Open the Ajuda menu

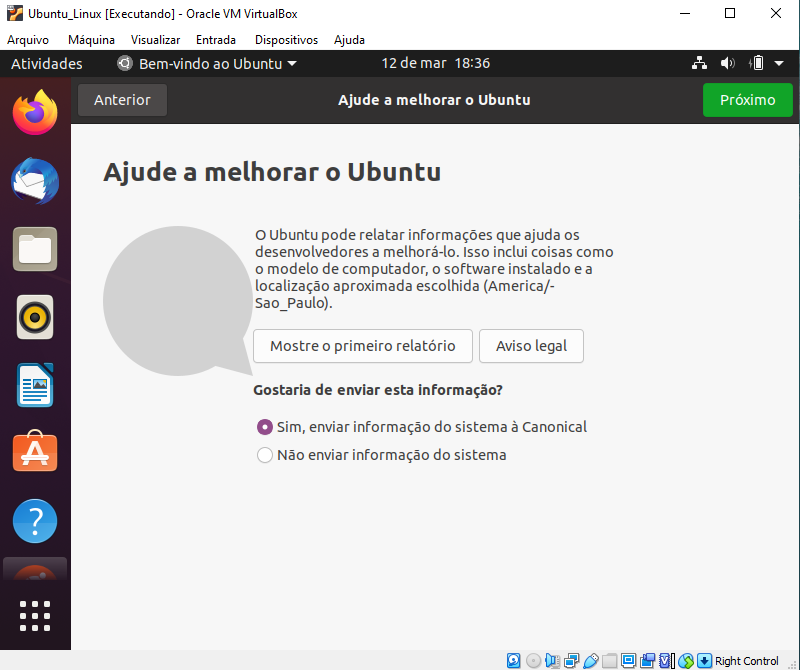click(x=349, y=40)
